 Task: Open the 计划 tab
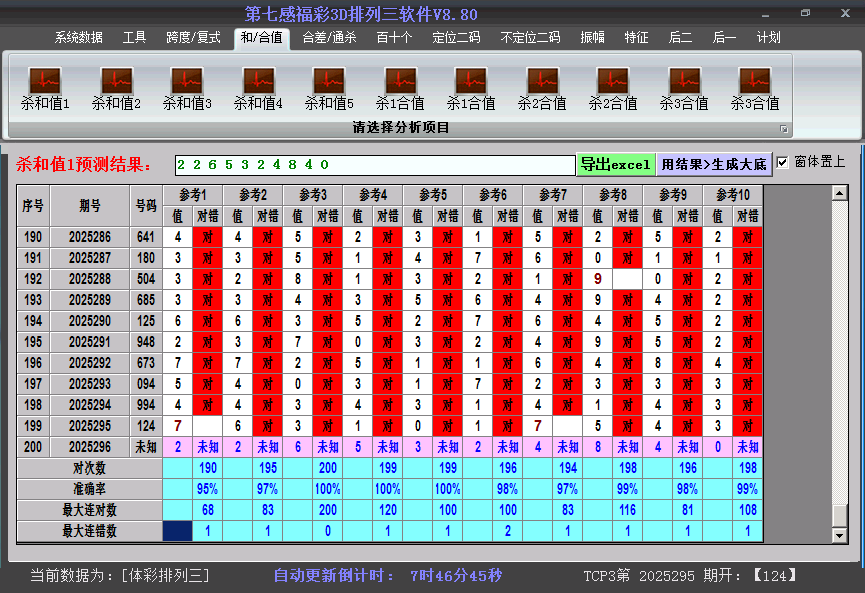[x=768, y=38]
